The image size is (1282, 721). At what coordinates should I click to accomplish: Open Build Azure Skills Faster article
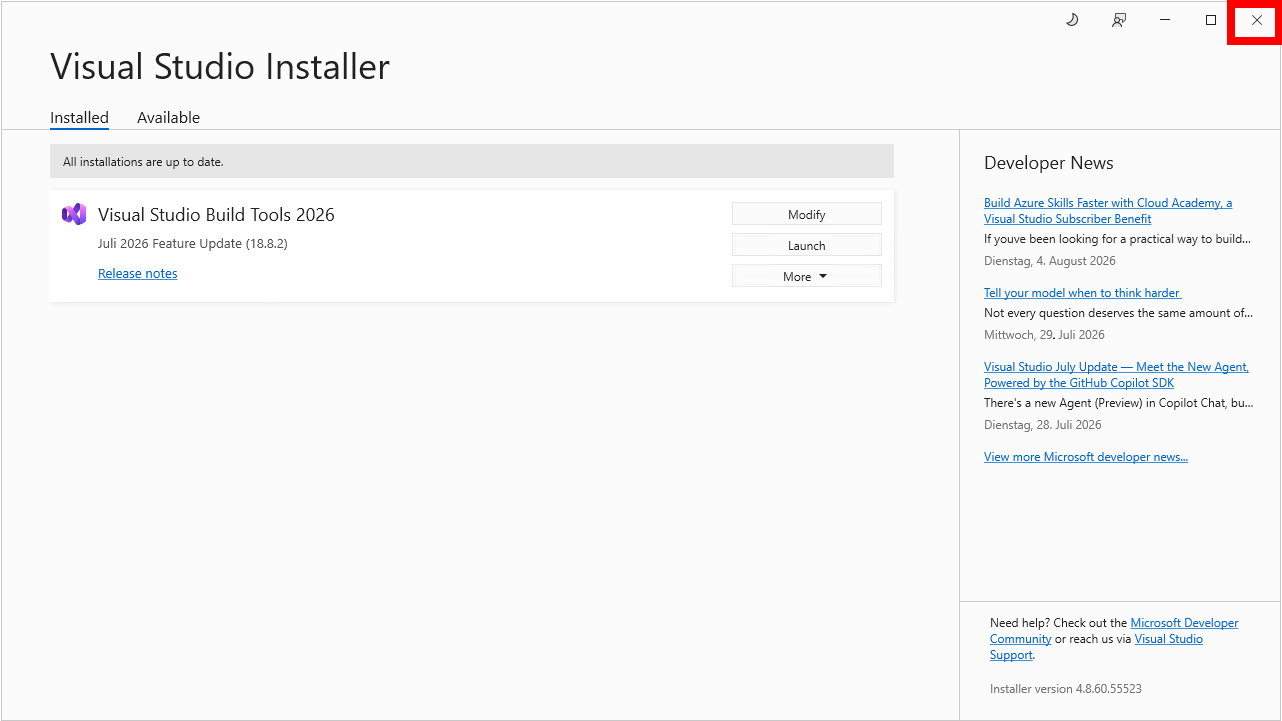click(1108, 210)
